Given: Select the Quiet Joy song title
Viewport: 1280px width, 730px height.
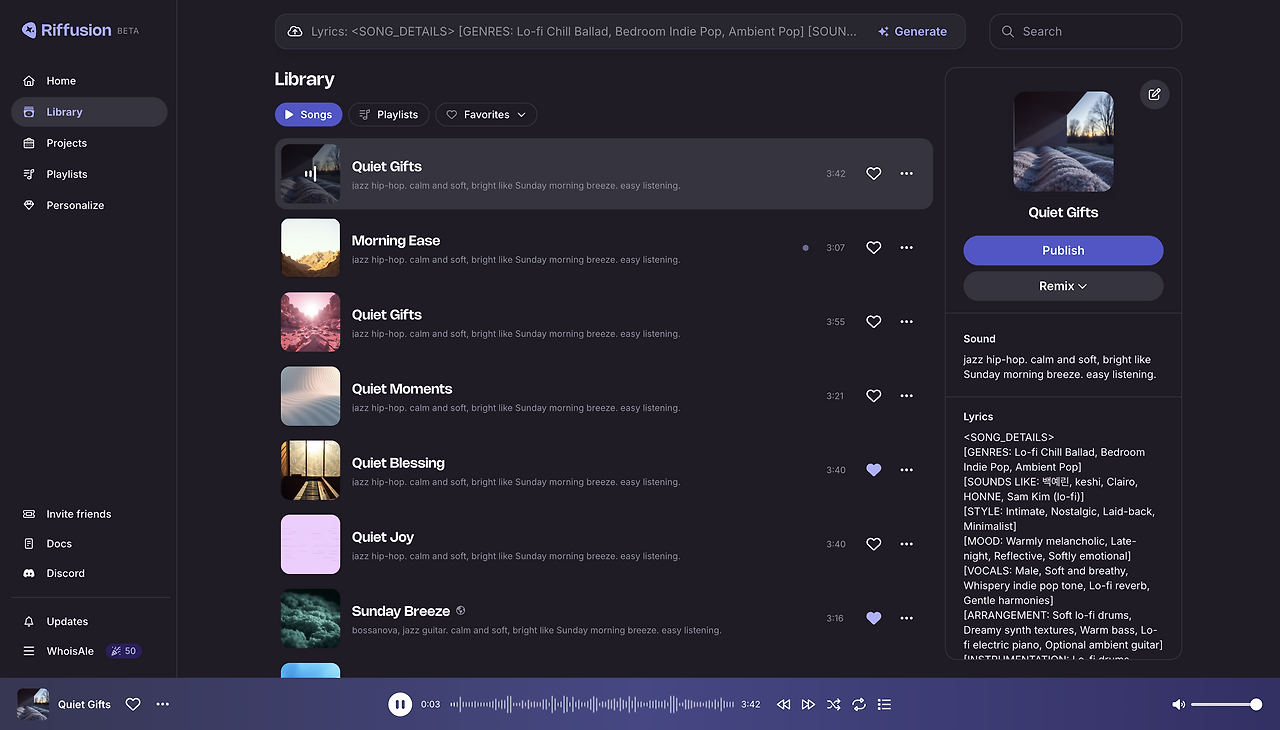Looking at the screenshot, I should [x=383, y=537].
